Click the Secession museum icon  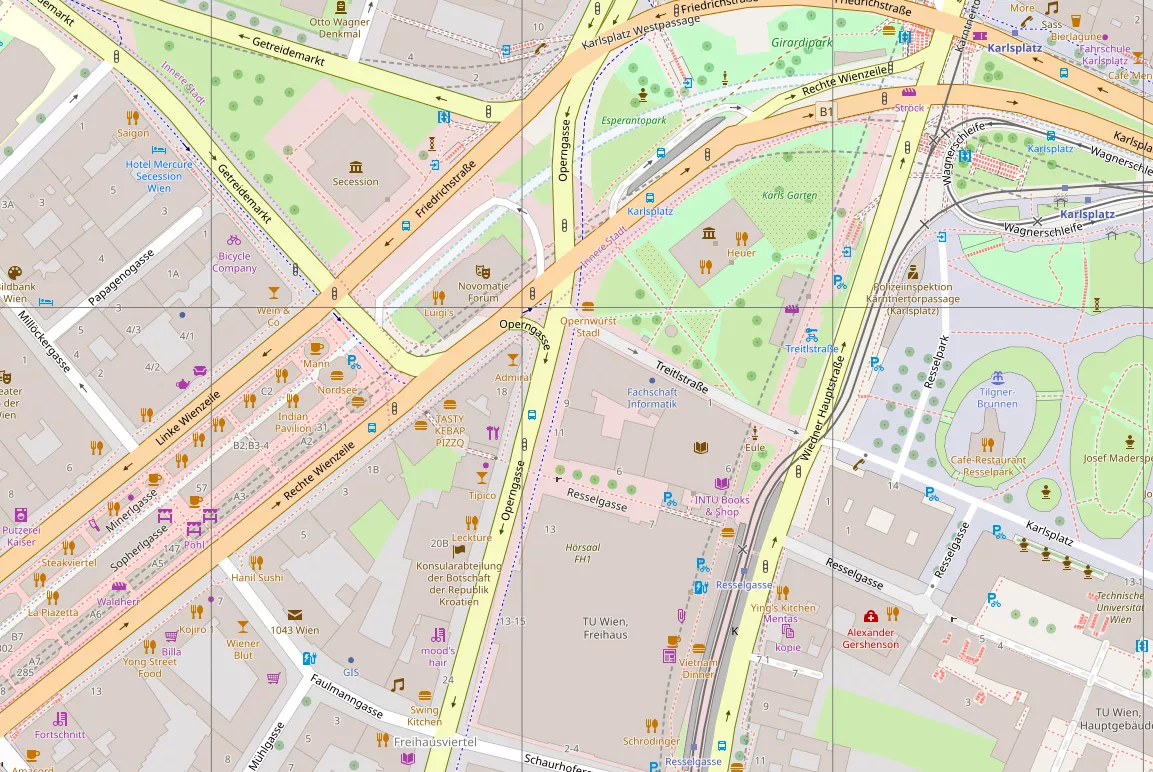pyautogui.click(x=356, y=166)
